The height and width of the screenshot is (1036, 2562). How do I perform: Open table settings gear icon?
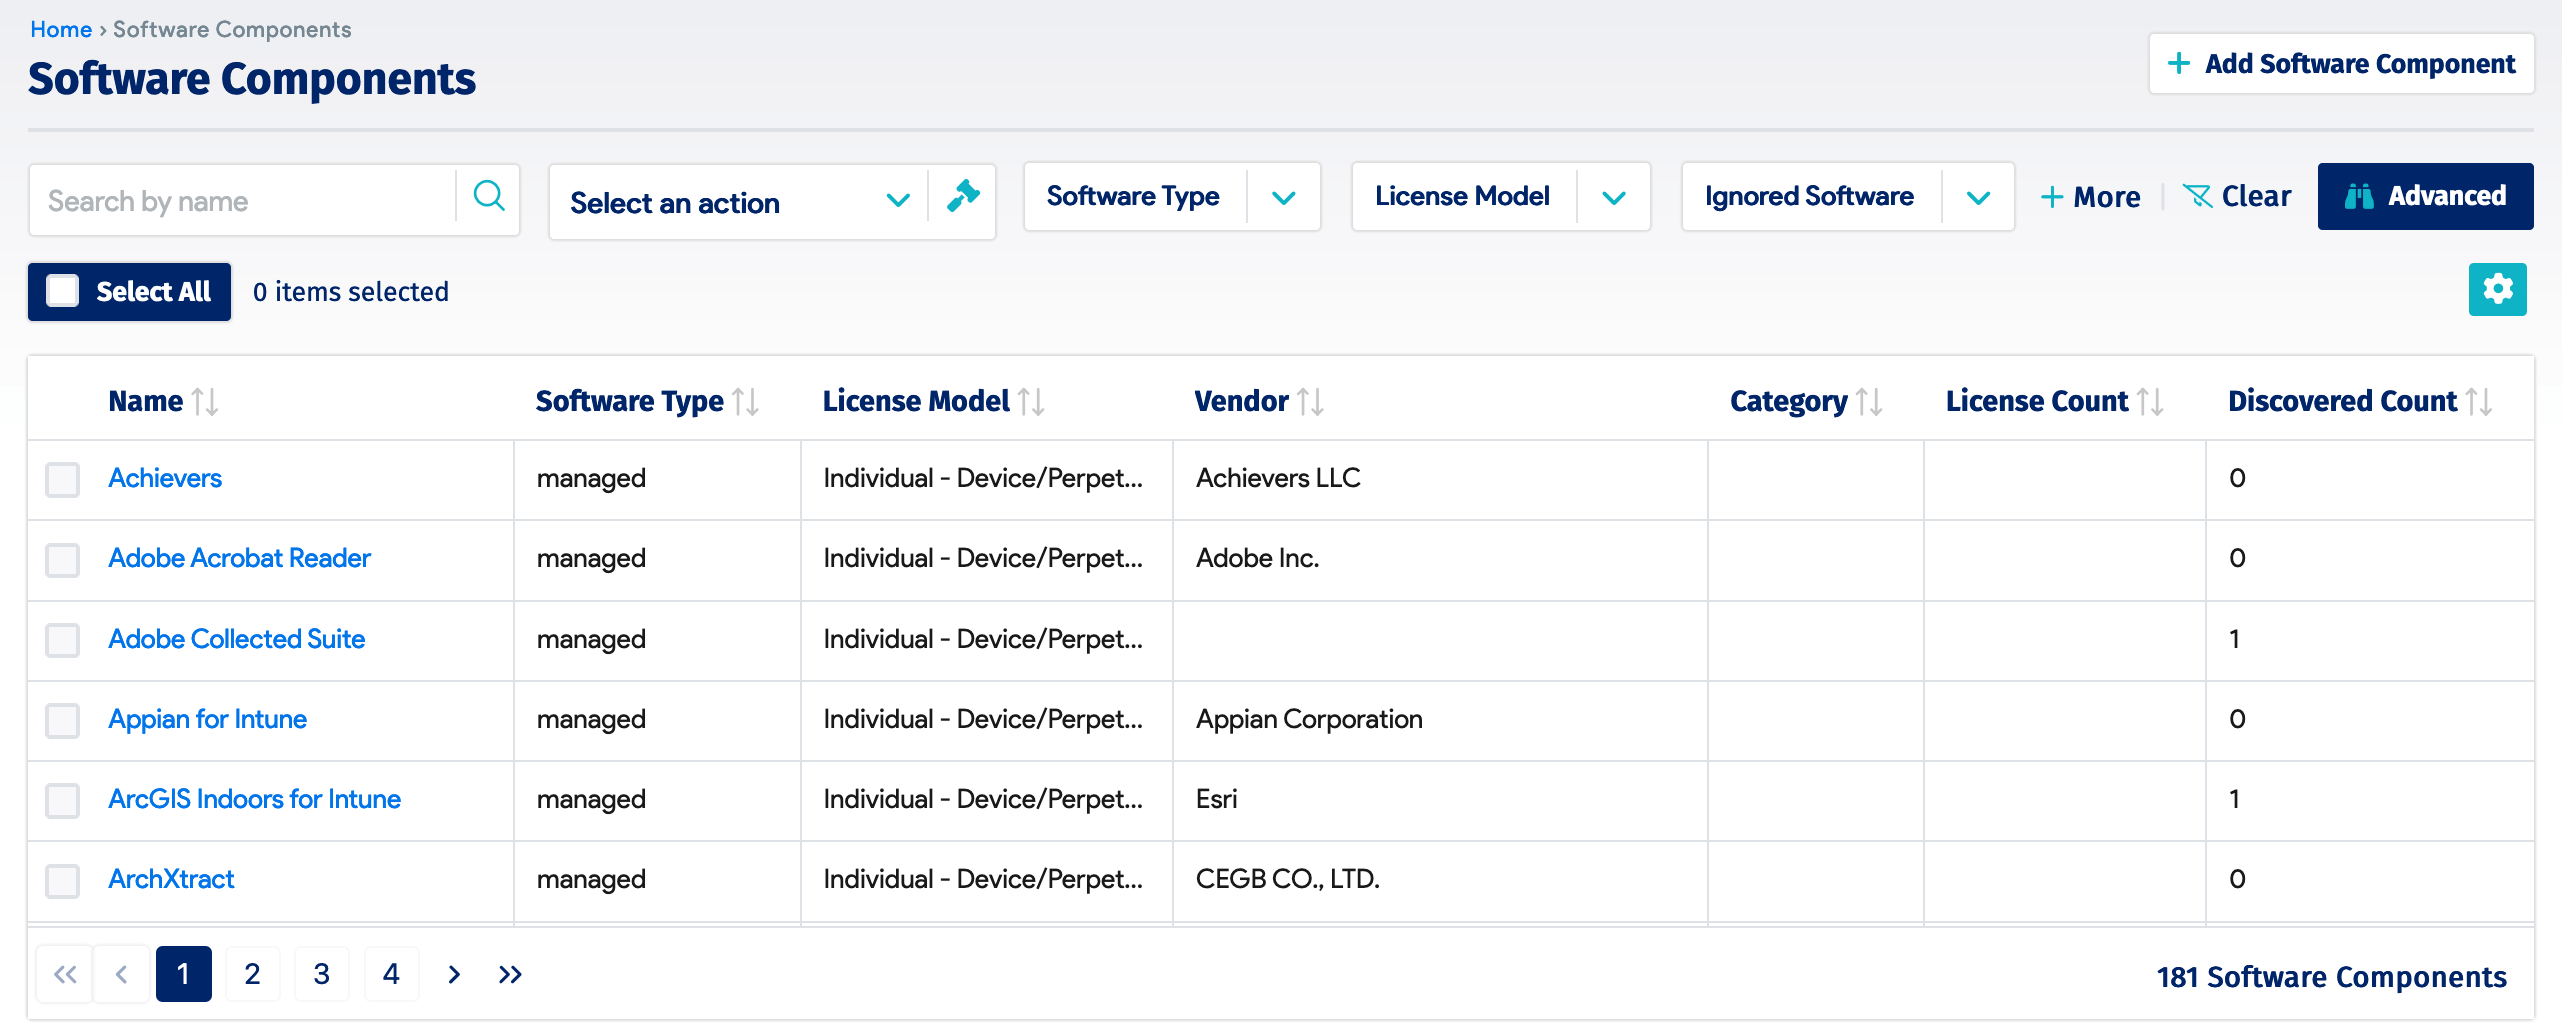[x=2497, y=290]
